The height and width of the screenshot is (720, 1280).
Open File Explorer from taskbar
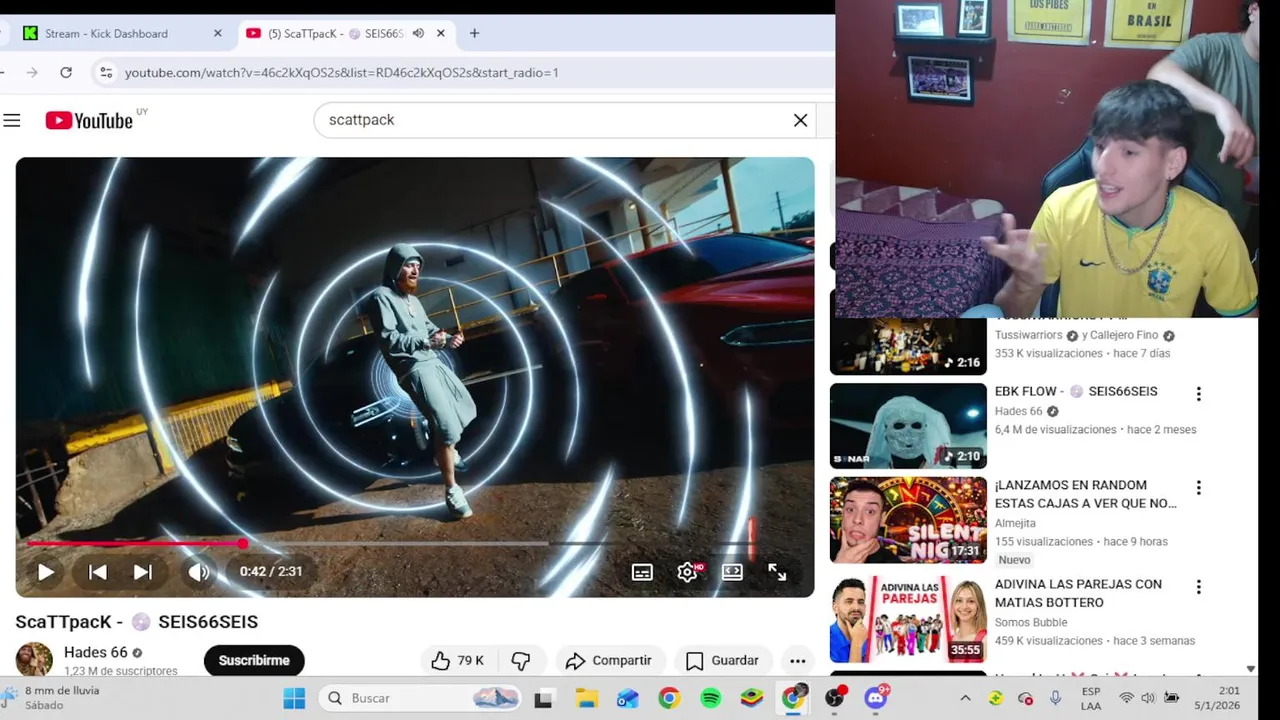pos(586,698)
